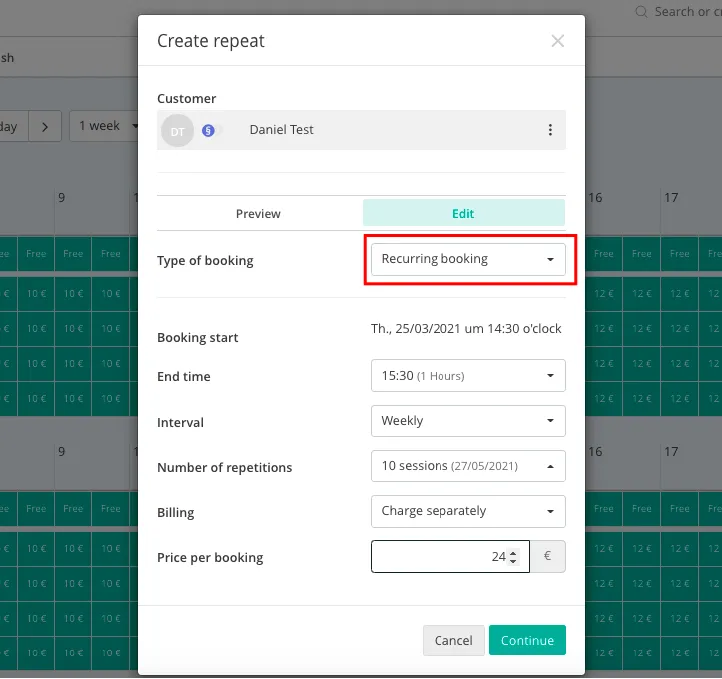Viewport: 722px width, 679px height.
Task: Click the blue badge icon beside Daniel Test
Action: [208, 130]
